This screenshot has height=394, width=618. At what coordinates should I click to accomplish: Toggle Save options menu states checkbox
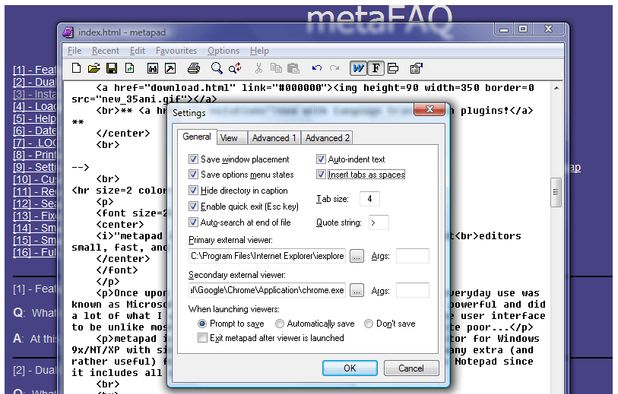pyautogui.click(x=193, y=175)
